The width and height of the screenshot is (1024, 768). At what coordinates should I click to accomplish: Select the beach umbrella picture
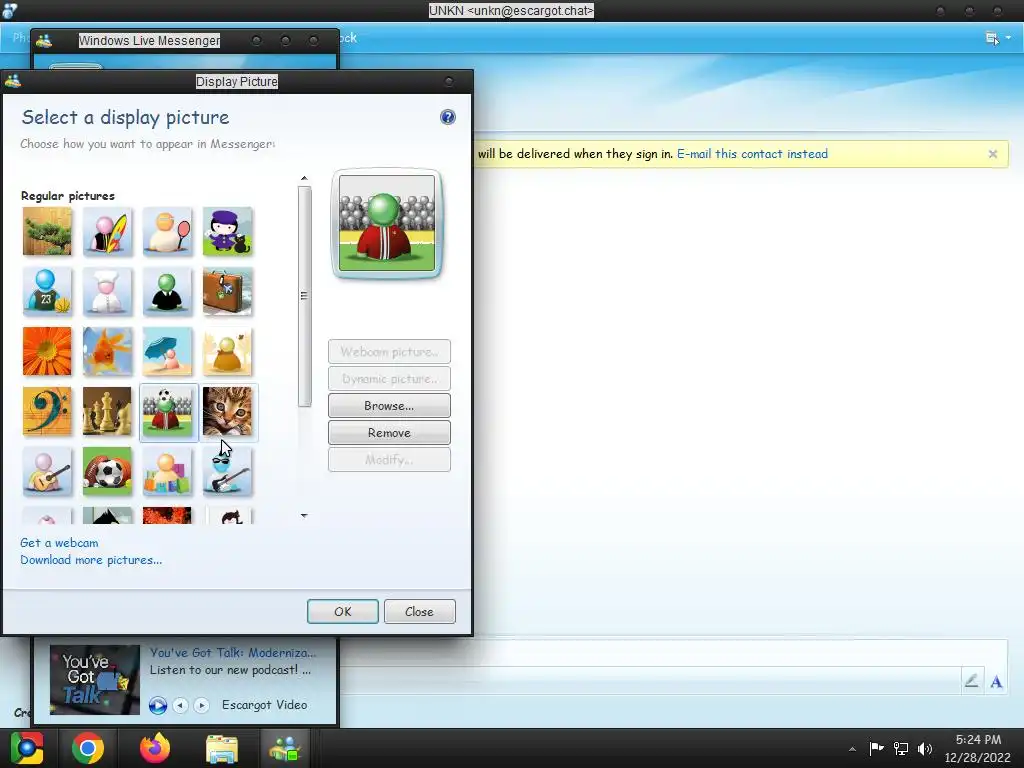coord(167,351)
